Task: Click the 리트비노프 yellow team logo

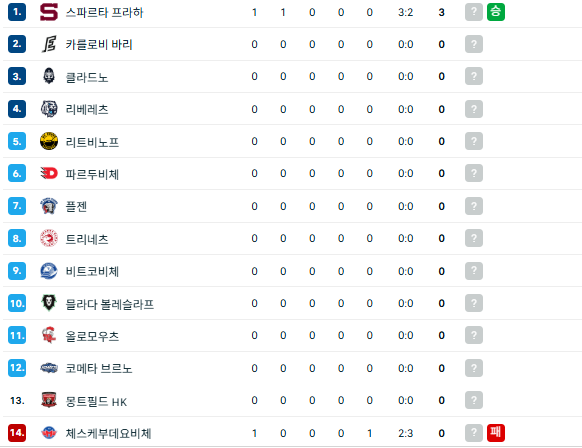Action: point(49,141)
